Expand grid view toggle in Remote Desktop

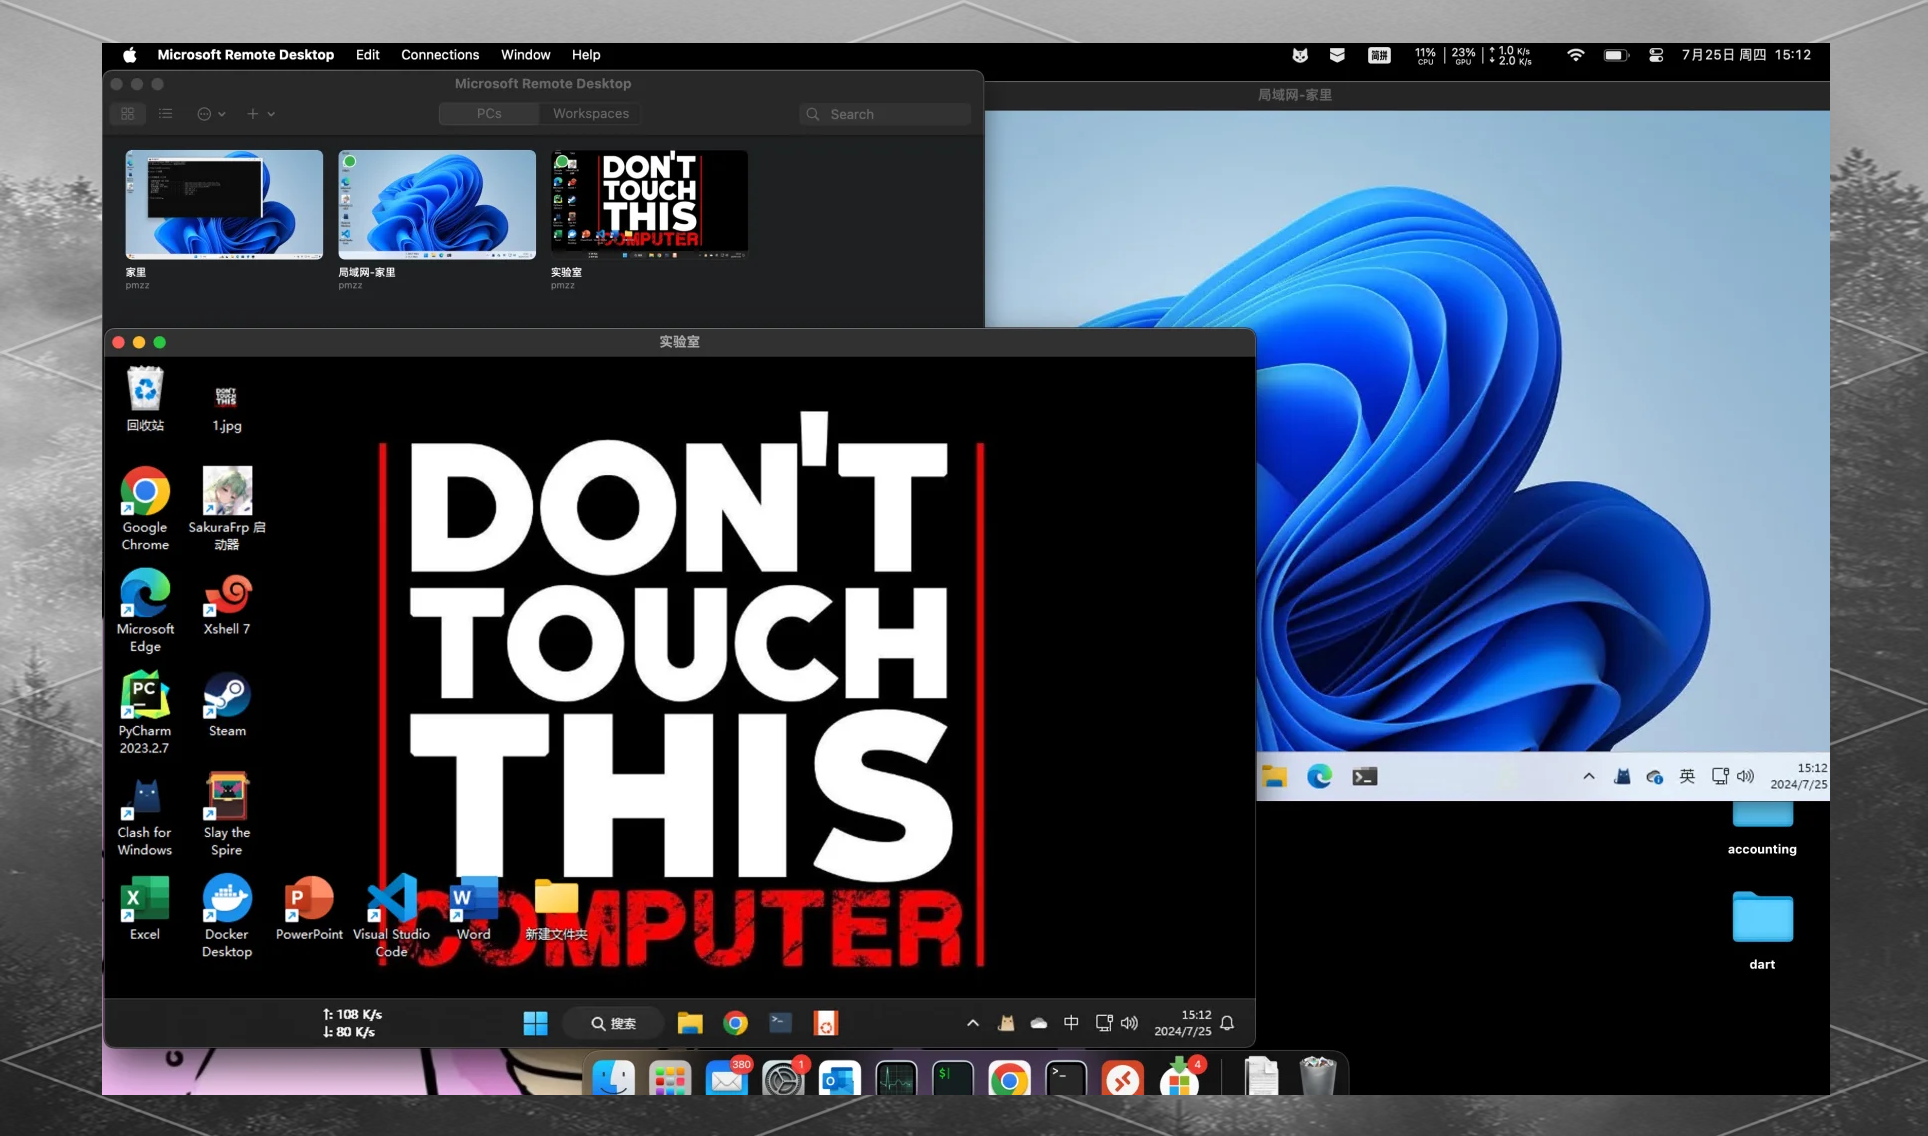coord(128,114)
